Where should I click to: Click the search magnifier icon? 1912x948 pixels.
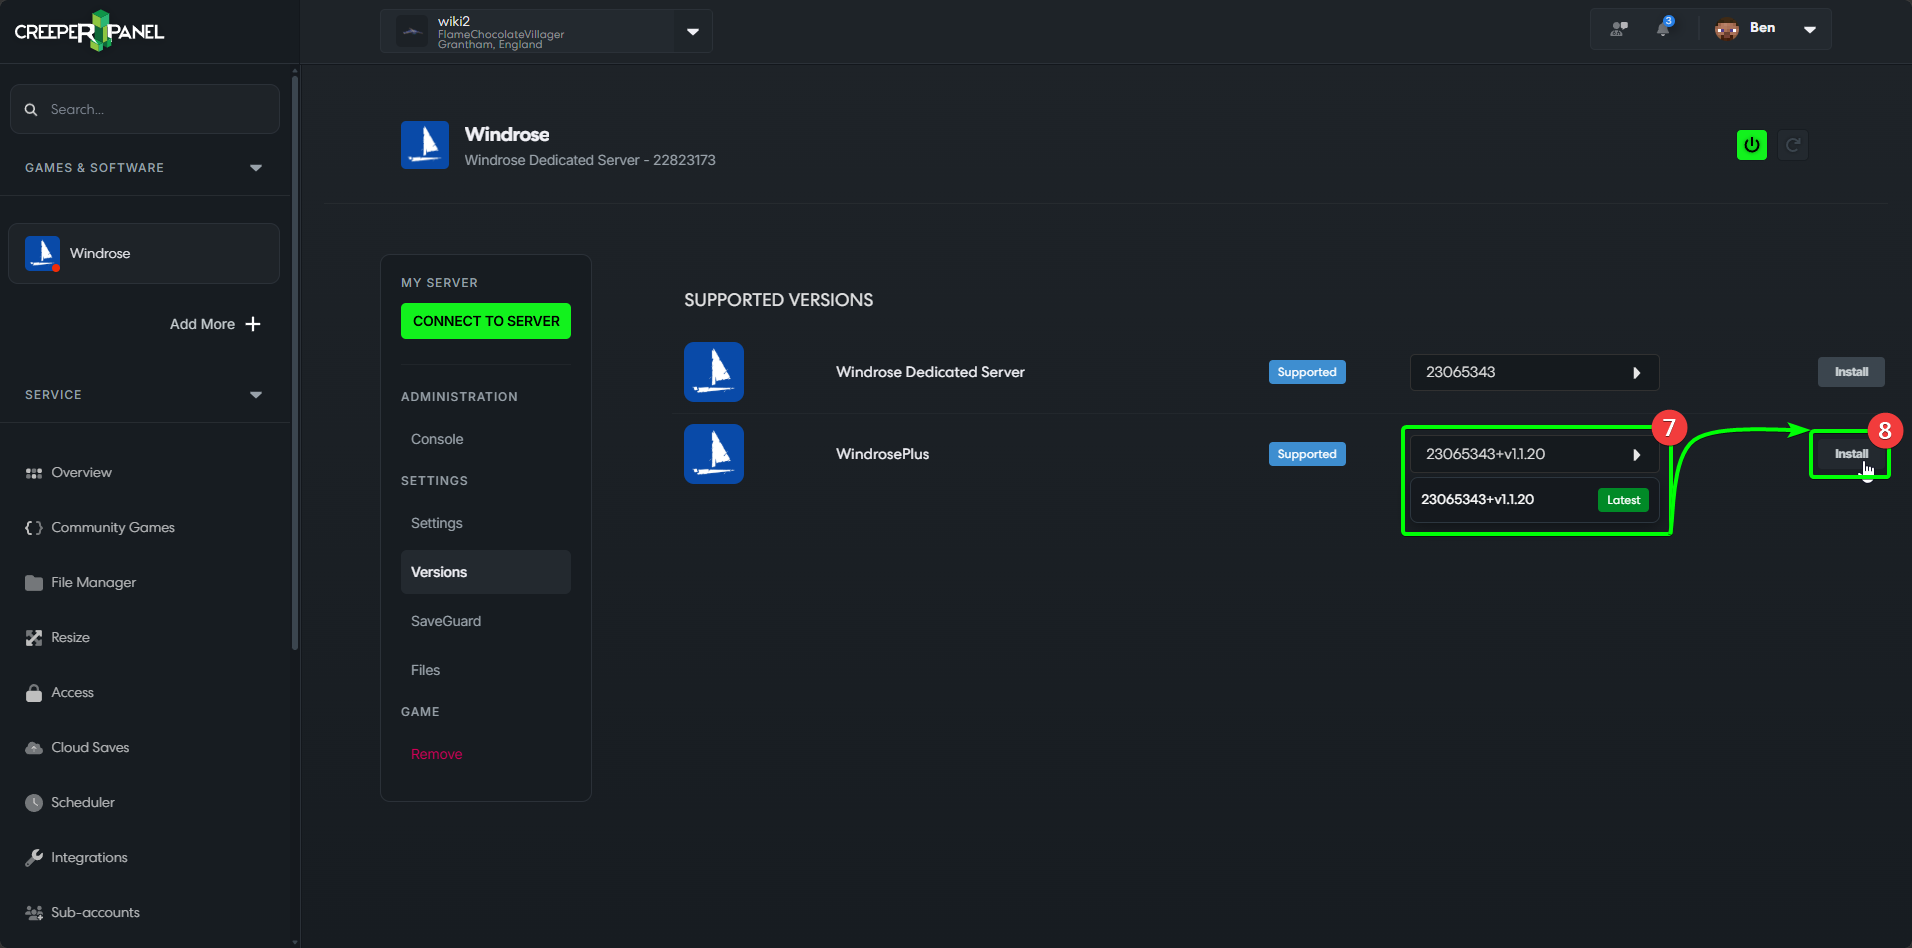31,110
